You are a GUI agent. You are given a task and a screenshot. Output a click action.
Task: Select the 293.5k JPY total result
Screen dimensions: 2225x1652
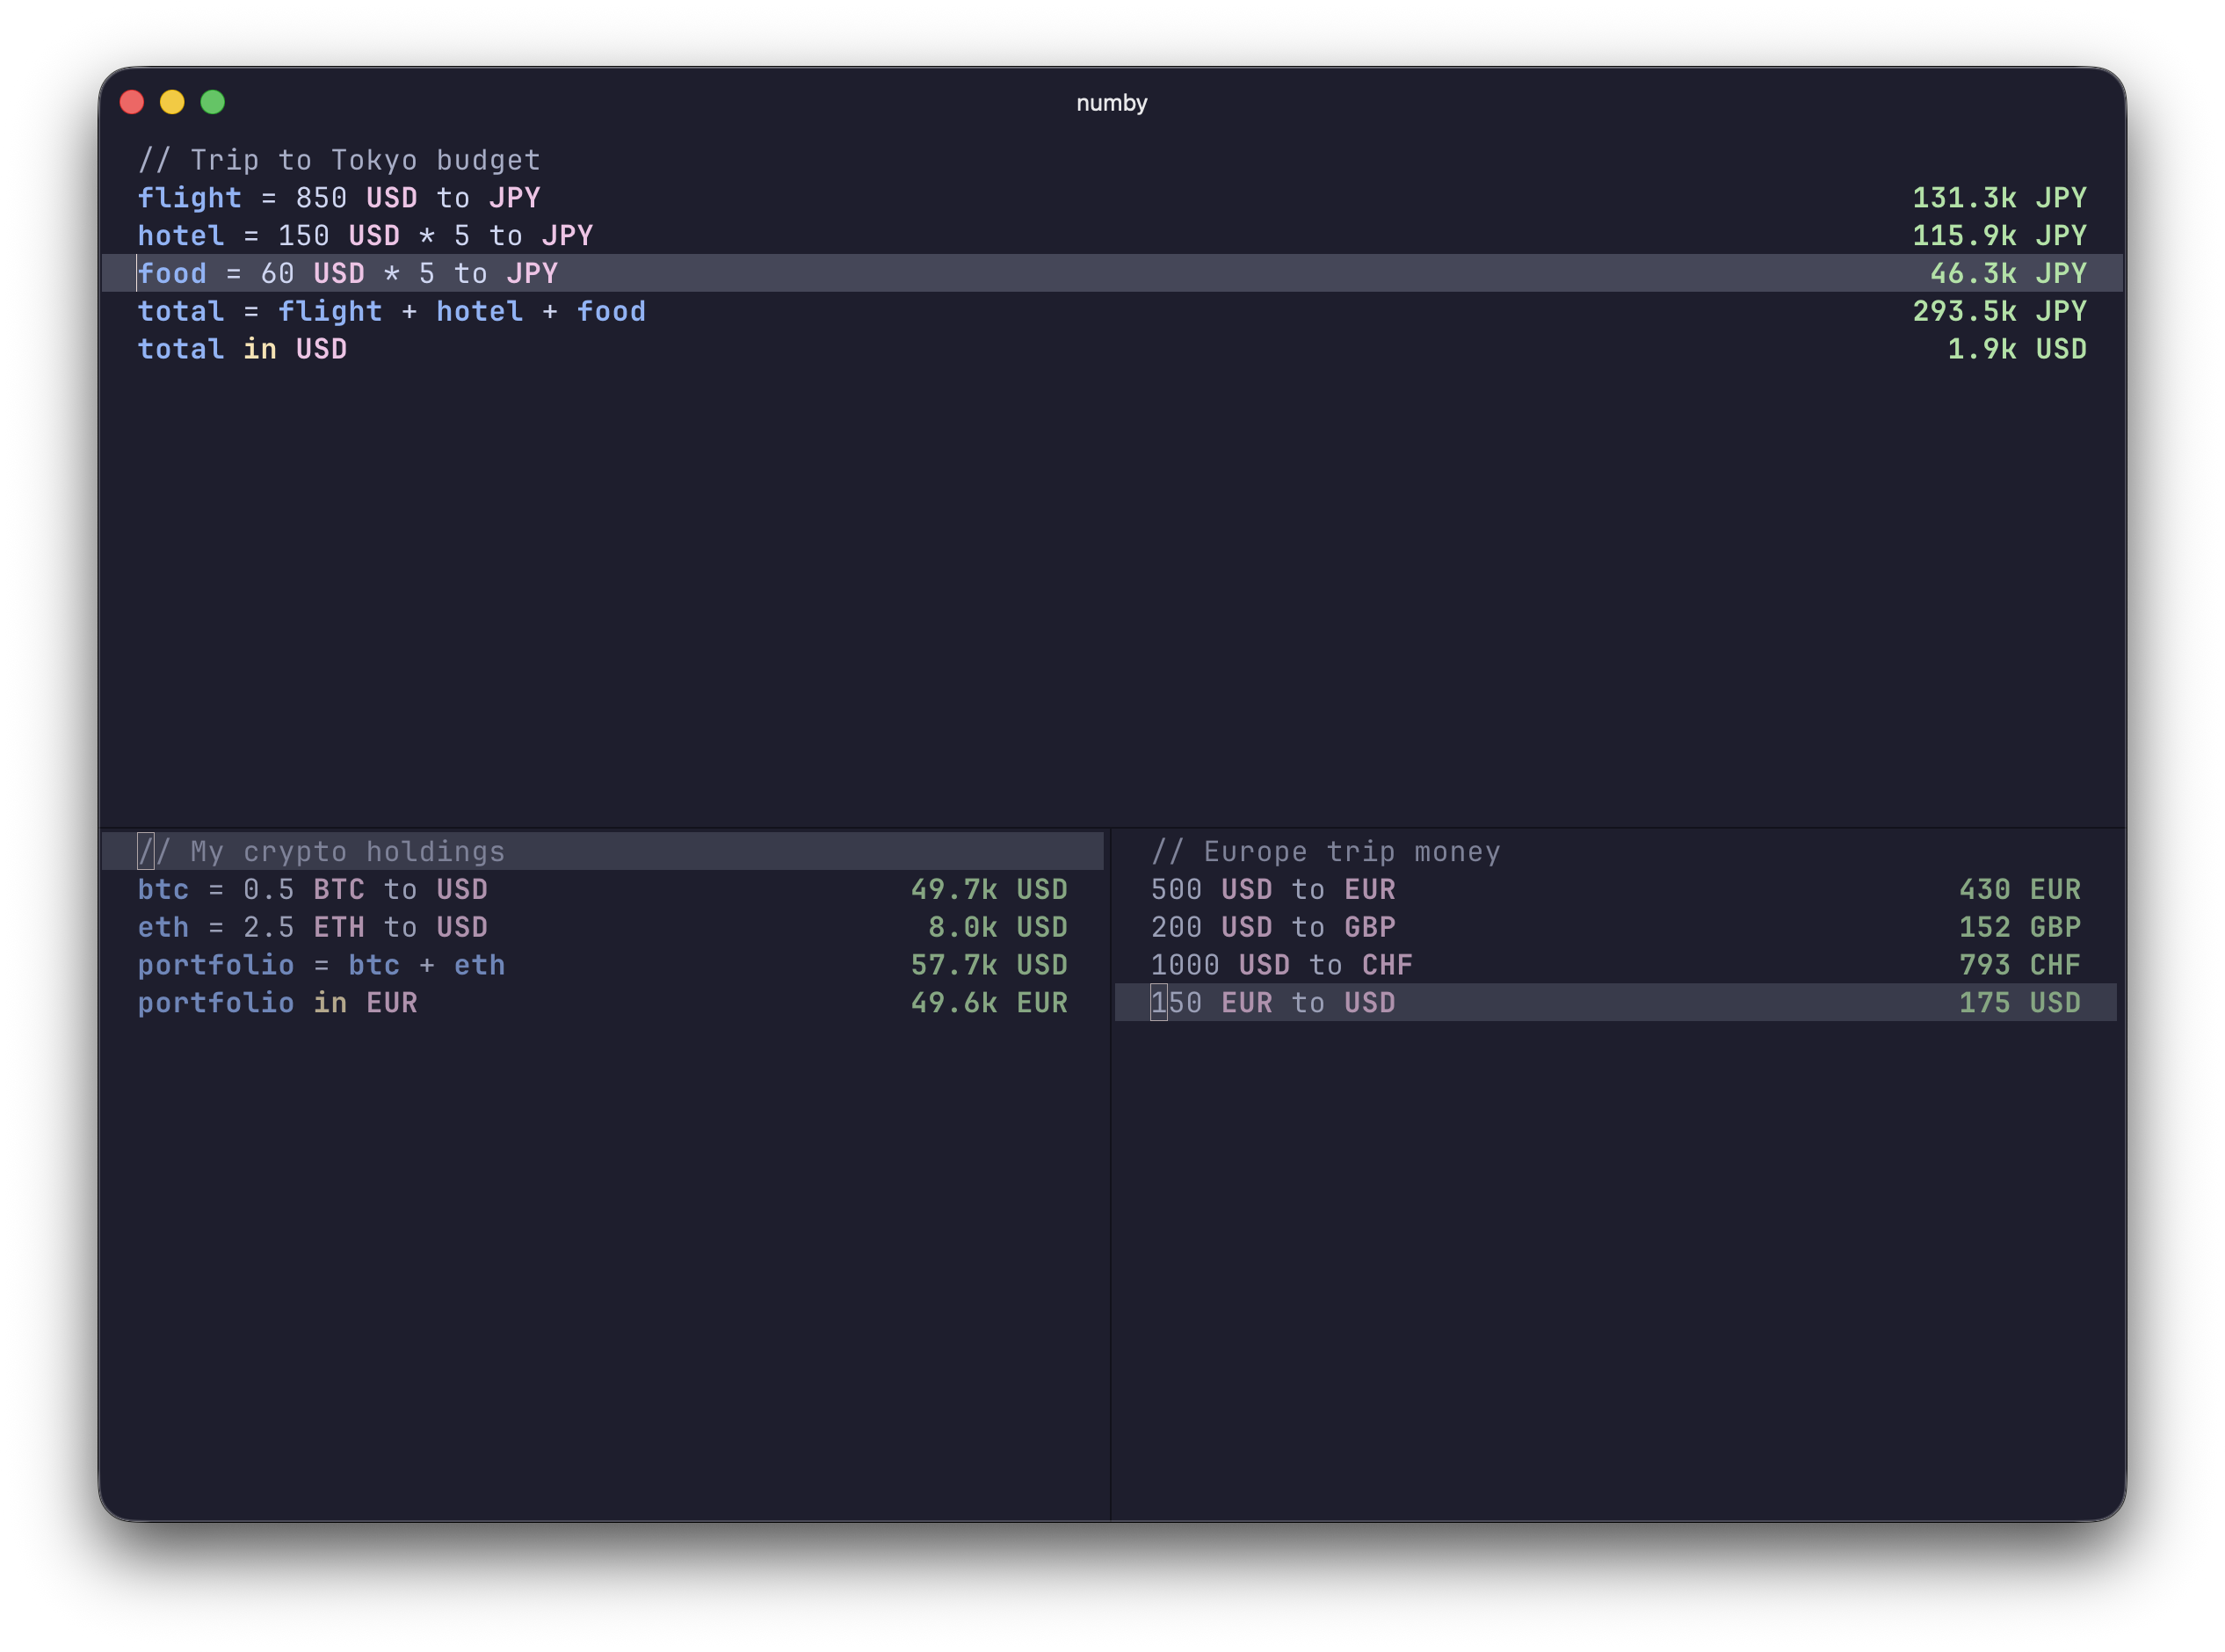(x=1999, y=311)
